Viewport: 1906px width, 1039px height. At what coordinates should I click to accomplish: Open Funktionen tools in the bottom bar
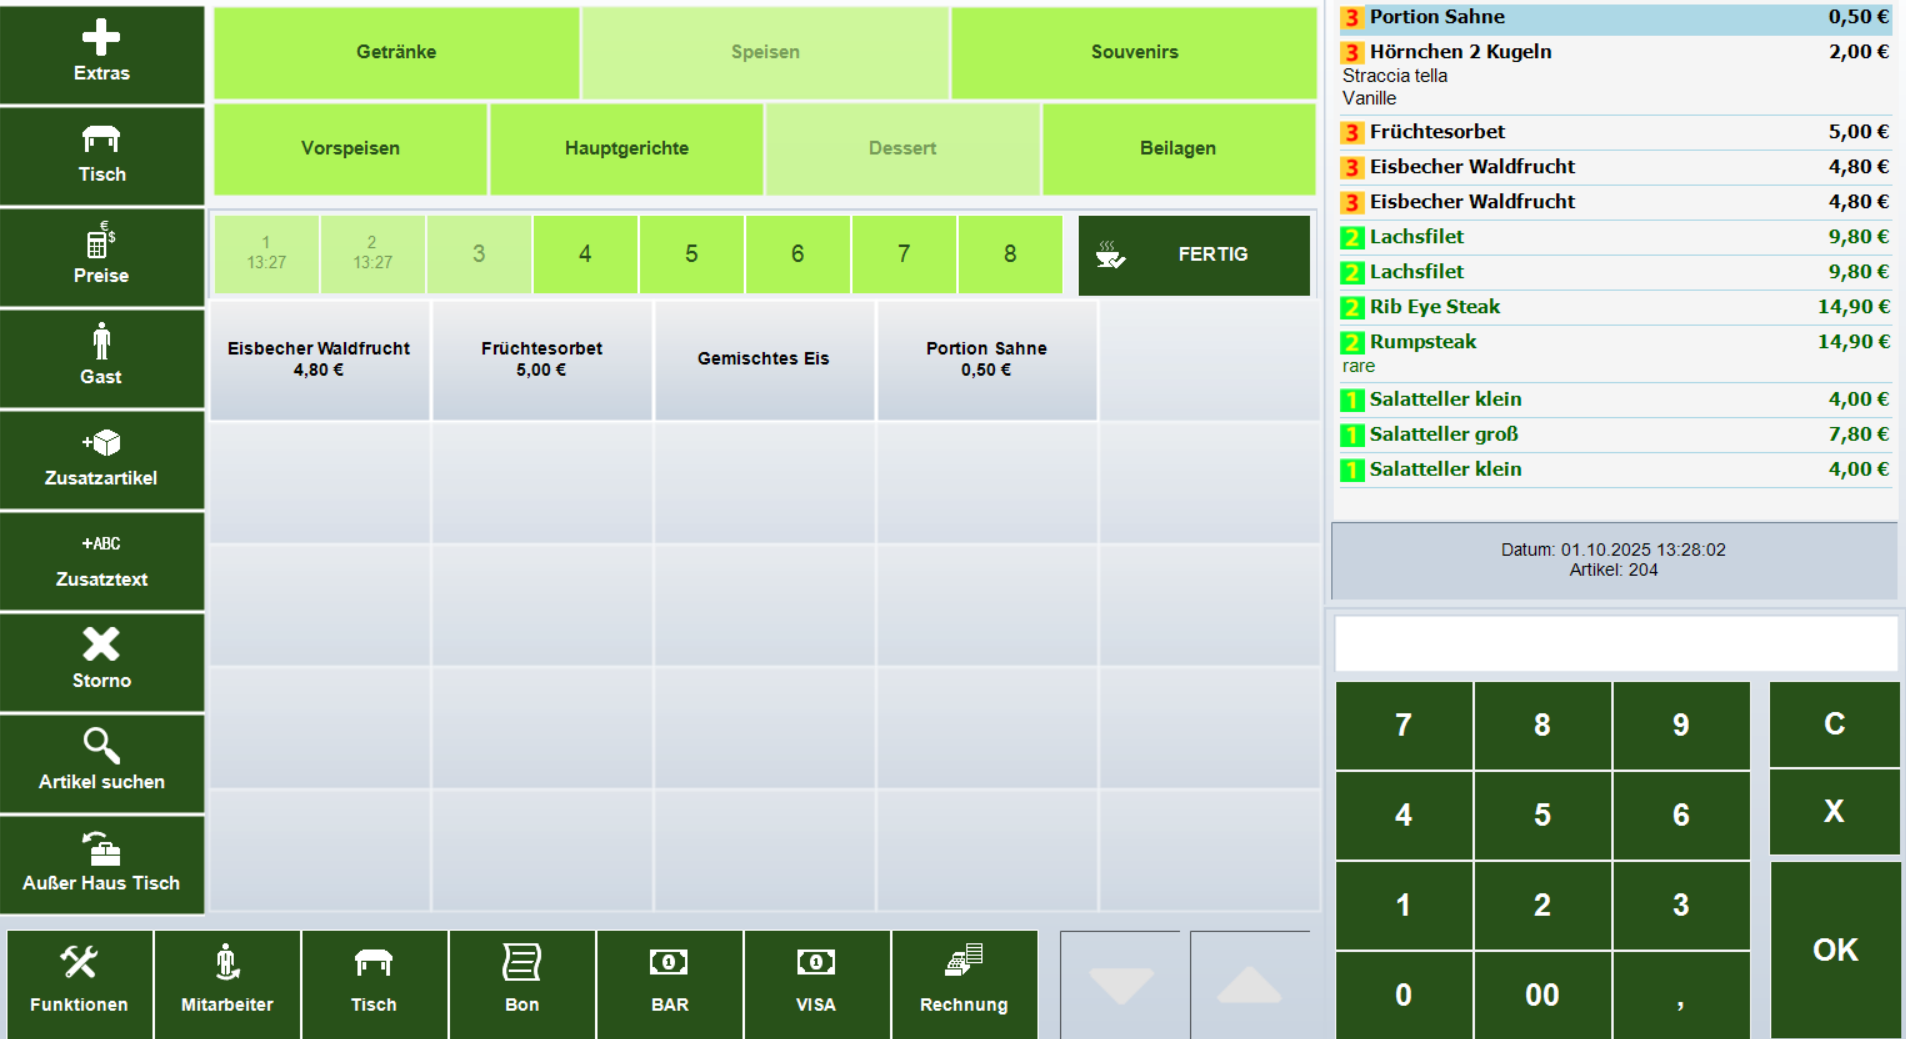coord(79,985)
